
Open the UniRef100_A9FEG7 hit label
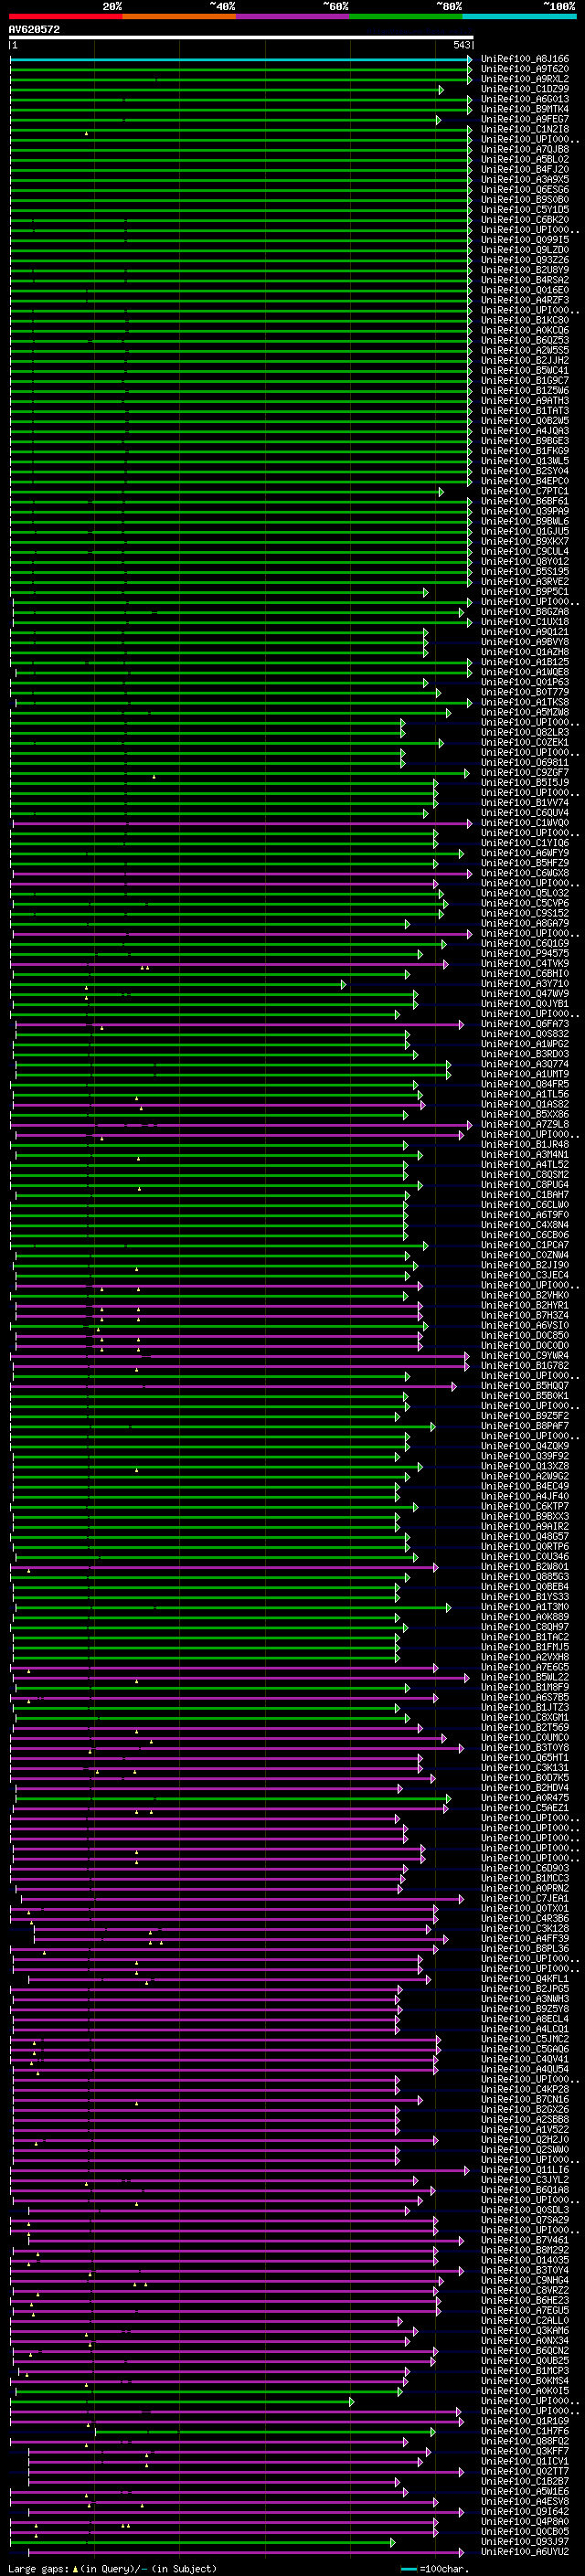click(x=524, y=119)
